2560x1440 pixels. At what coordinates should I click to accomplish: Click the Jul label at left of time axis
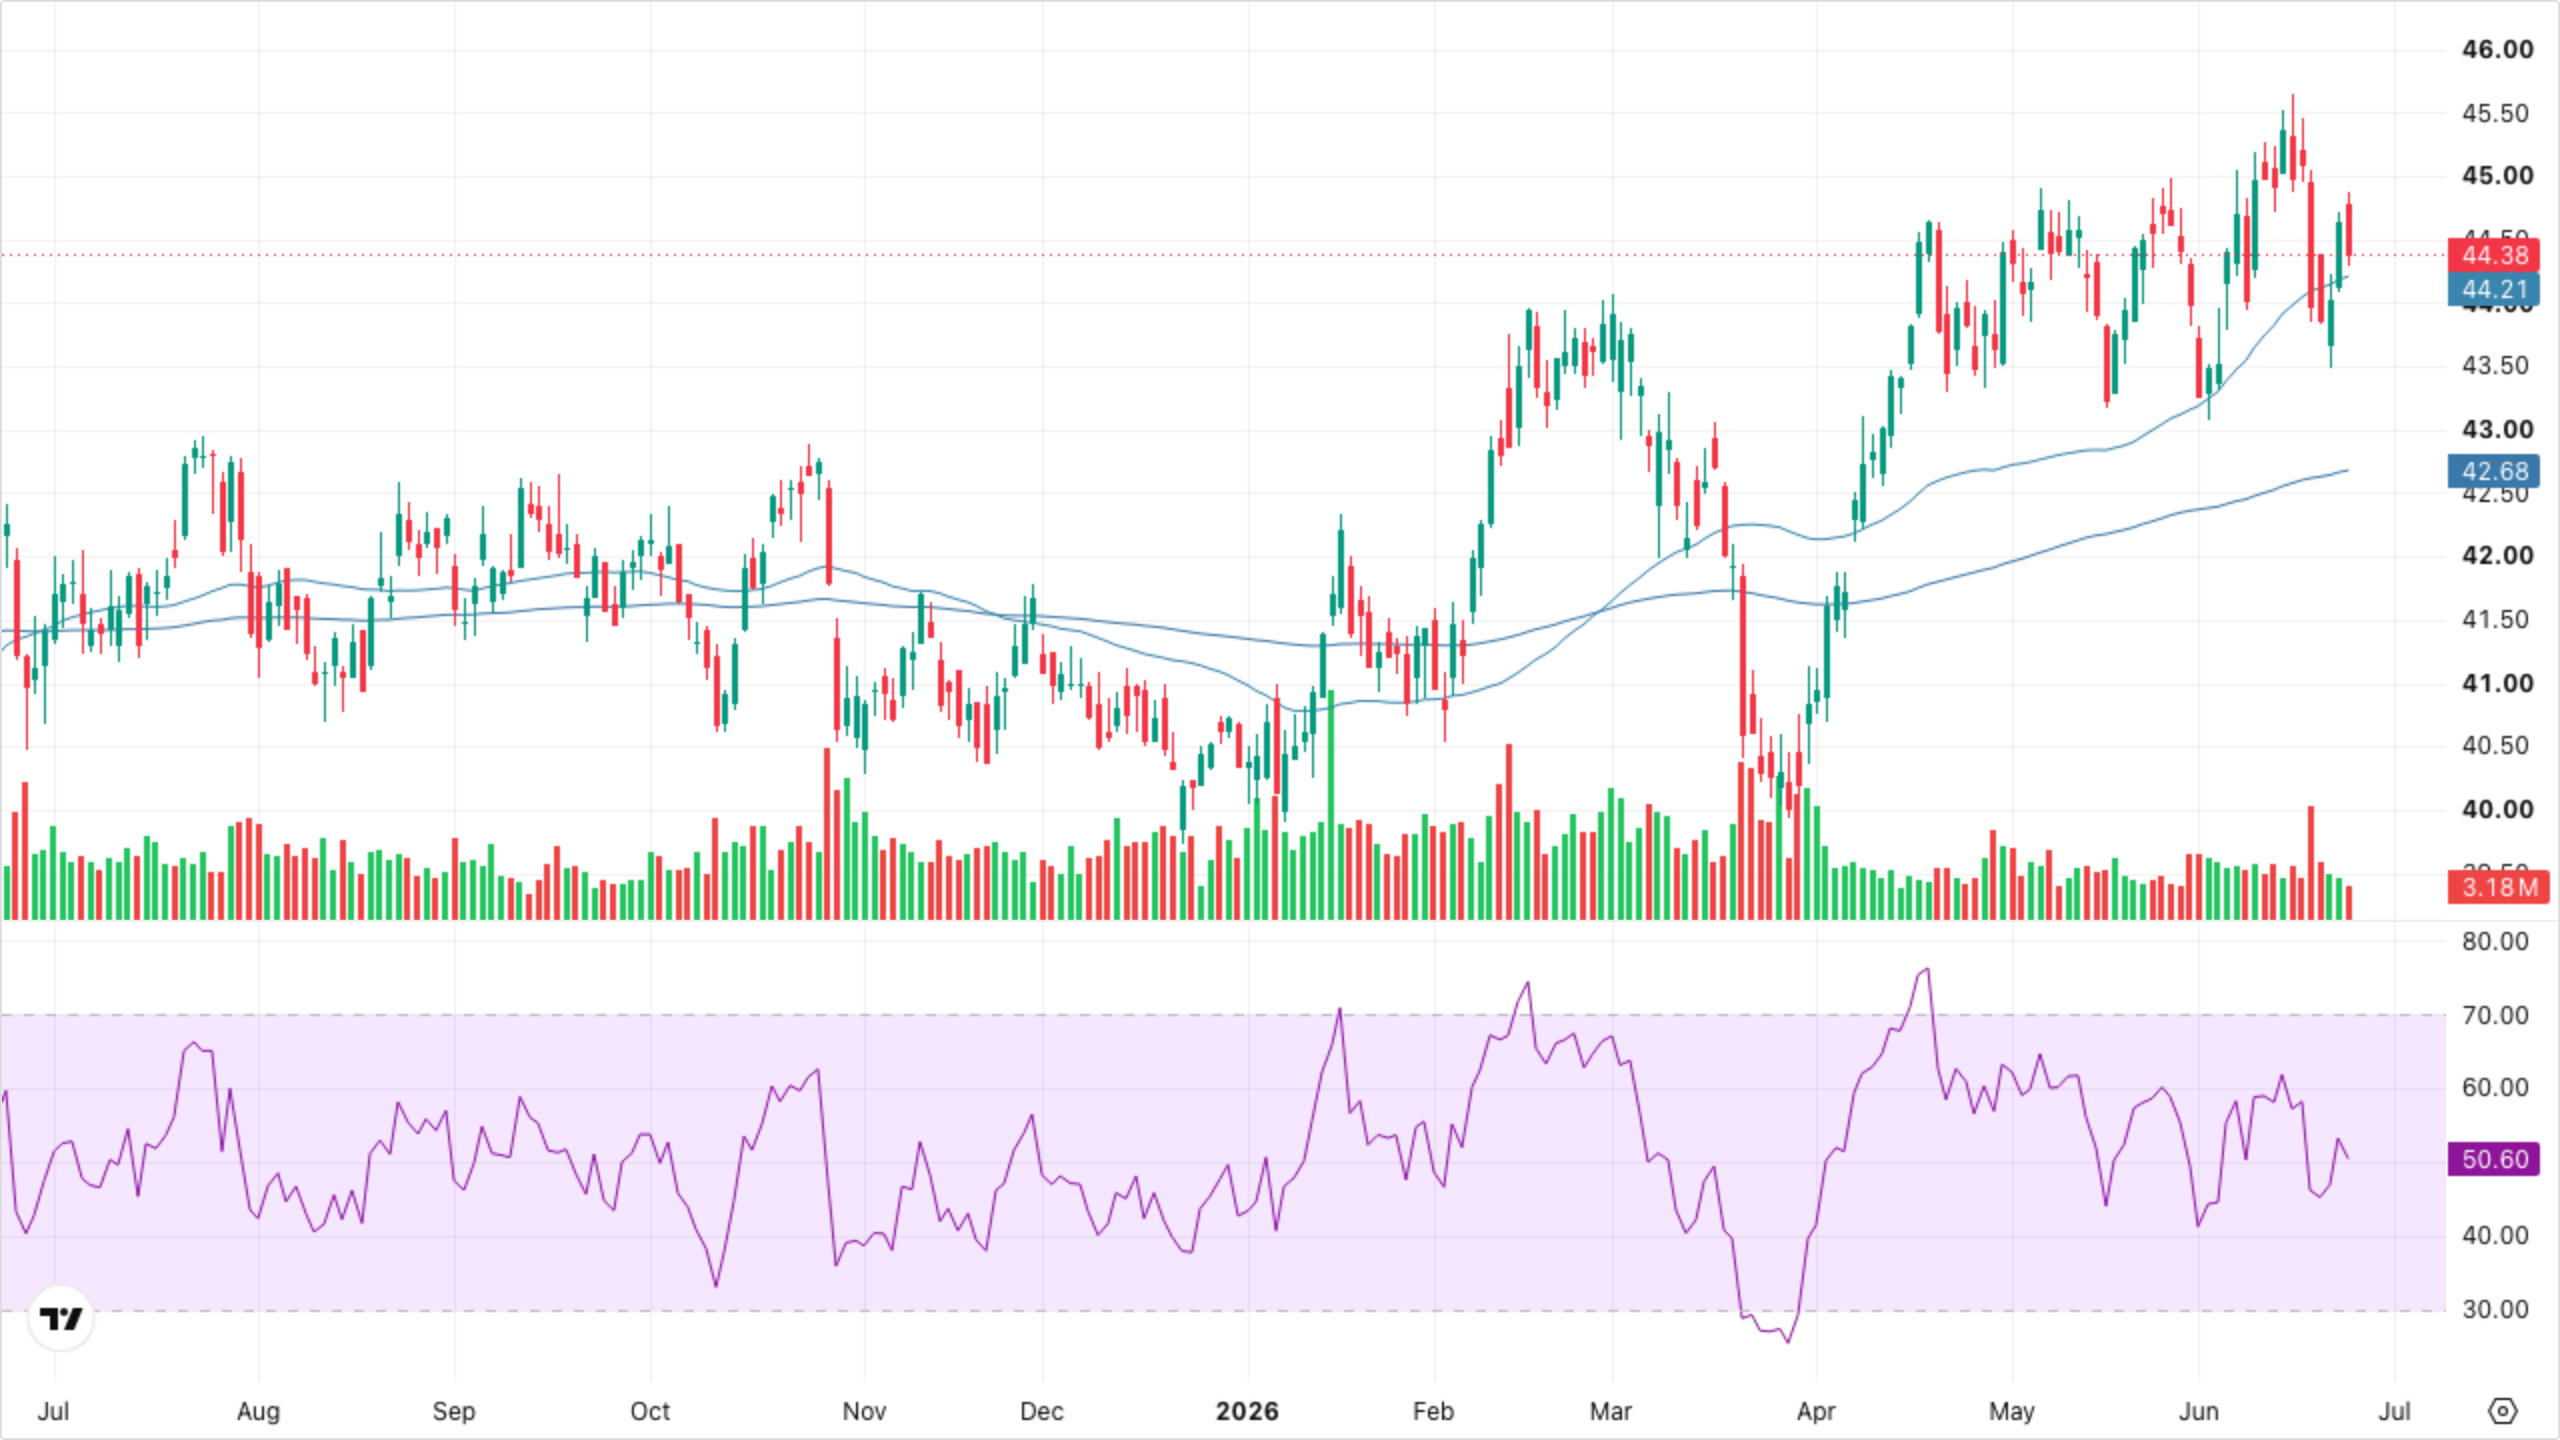pos(53,1411)
